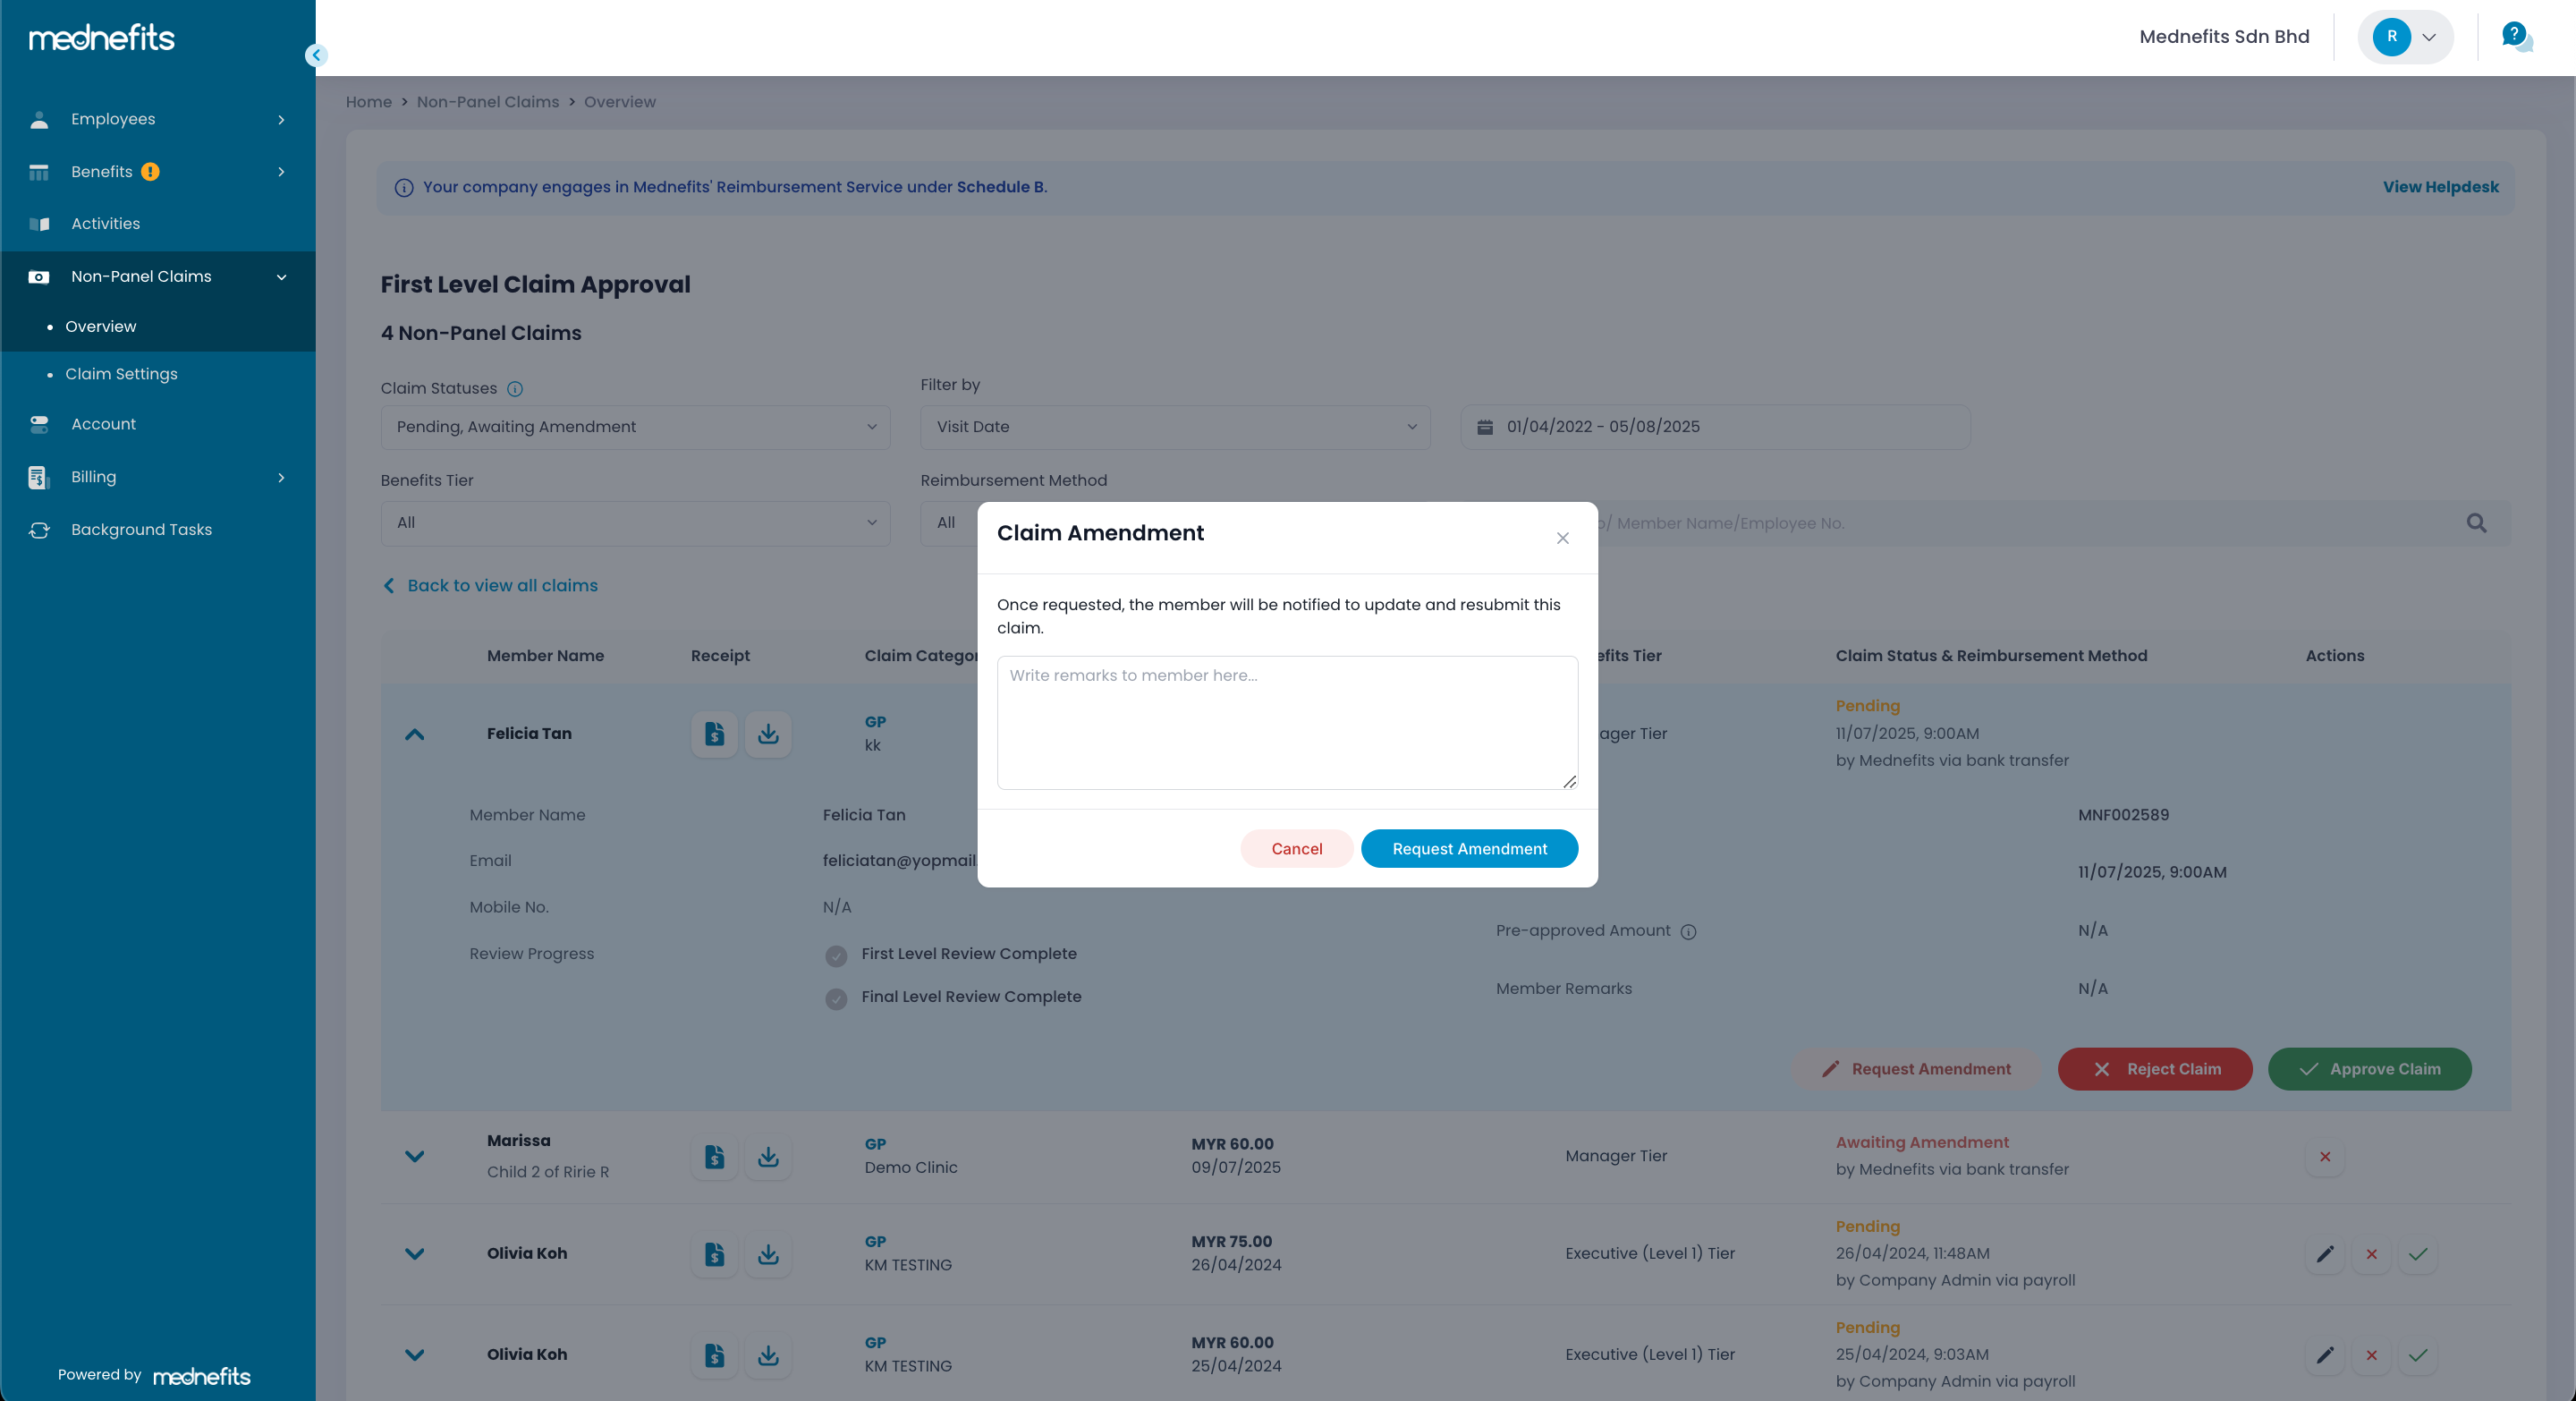
Task: Open the Benefits menu
Action: (x=158, y=172)
